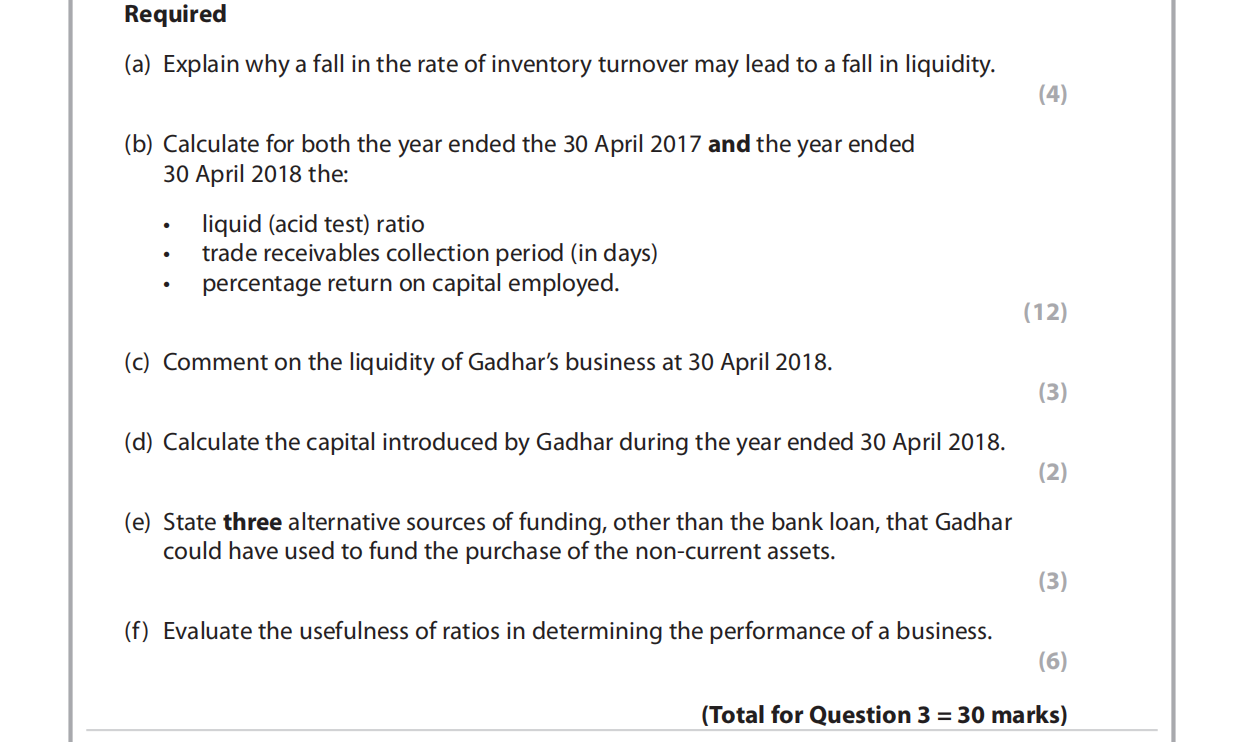The height and width of the screenshot is (742, 1248).
Task: Click the bold word "and" in question (b)
Action: tap(729, 145)
